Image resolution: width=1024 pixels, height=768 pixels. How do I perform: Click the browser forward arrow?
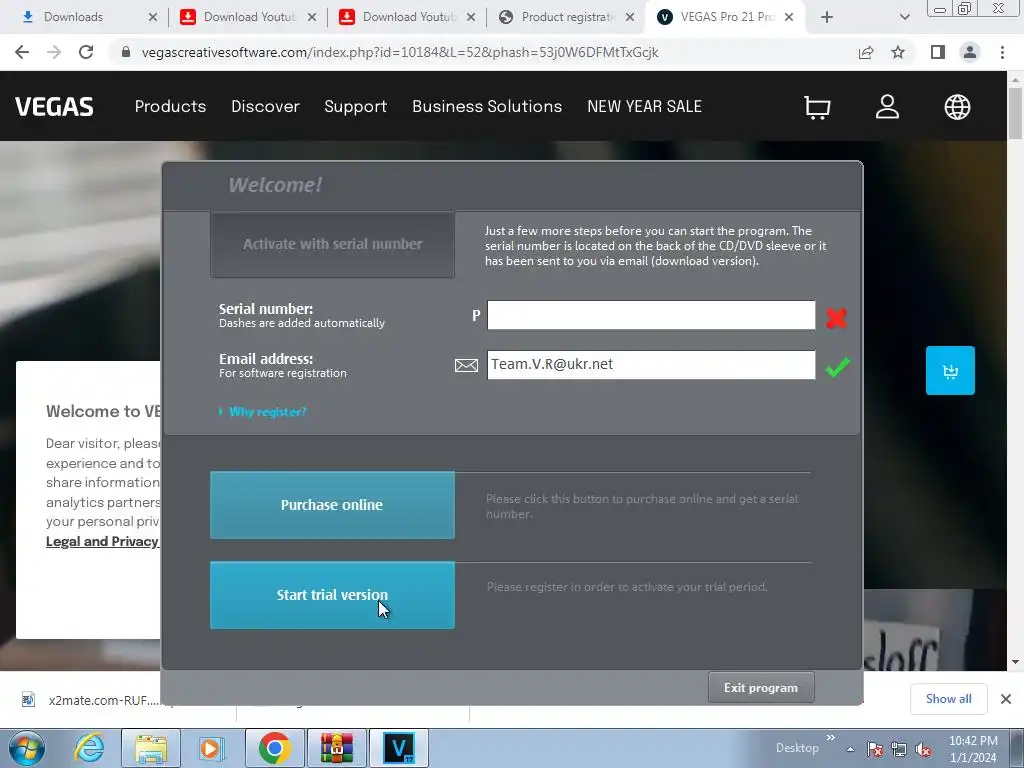(x=54, y=52)
